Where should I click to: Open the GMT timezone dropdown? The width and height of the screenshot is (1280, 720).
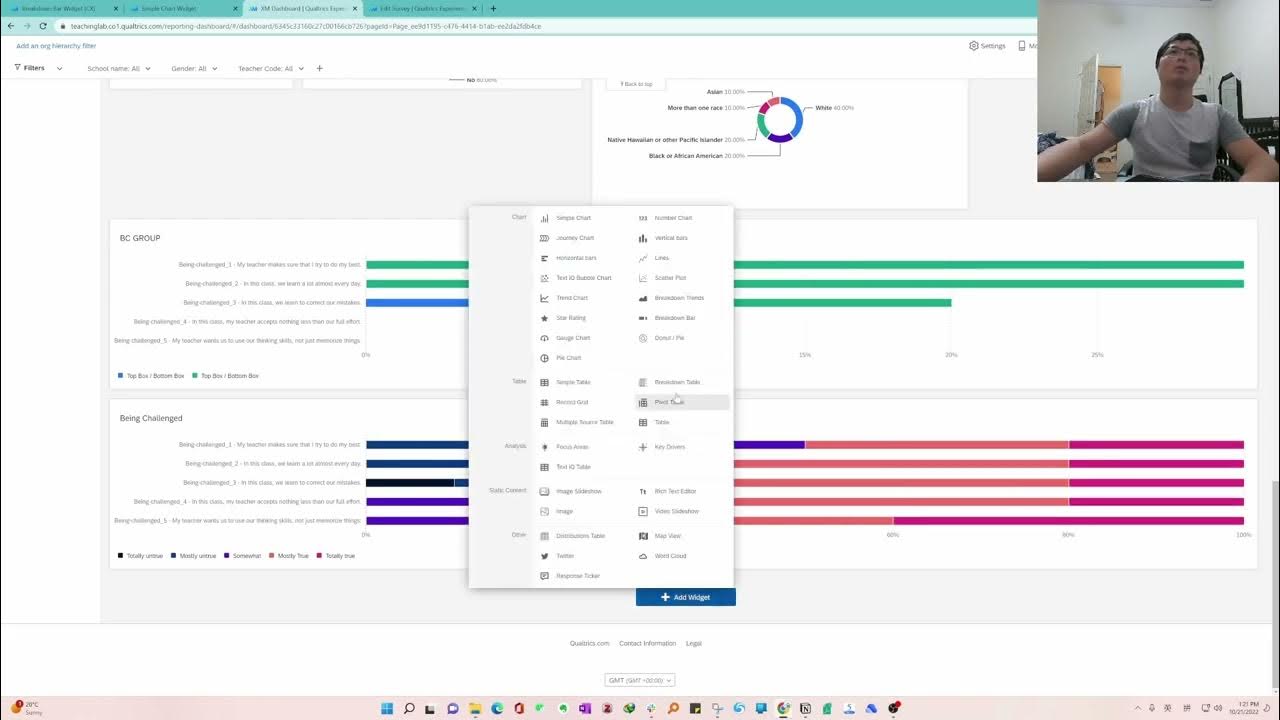[640, 680]
